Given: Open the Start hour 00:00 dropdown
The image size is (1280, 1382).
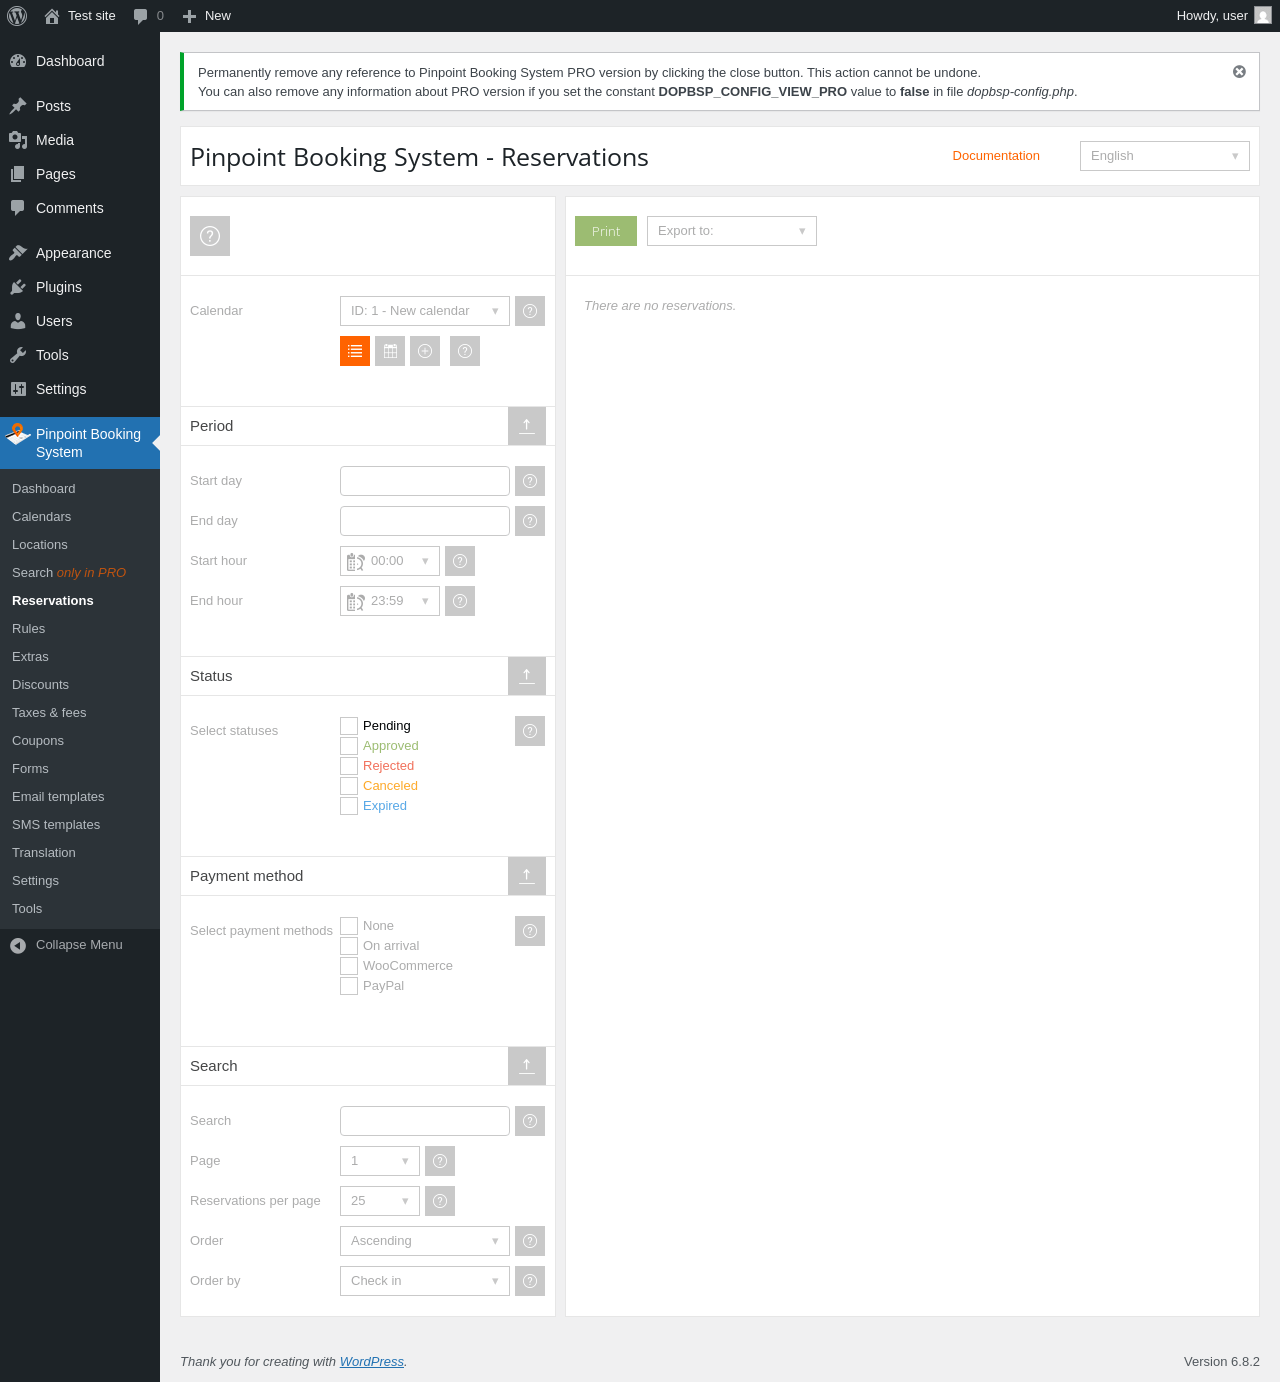Looking at the screenshot, I should (390, 561).
